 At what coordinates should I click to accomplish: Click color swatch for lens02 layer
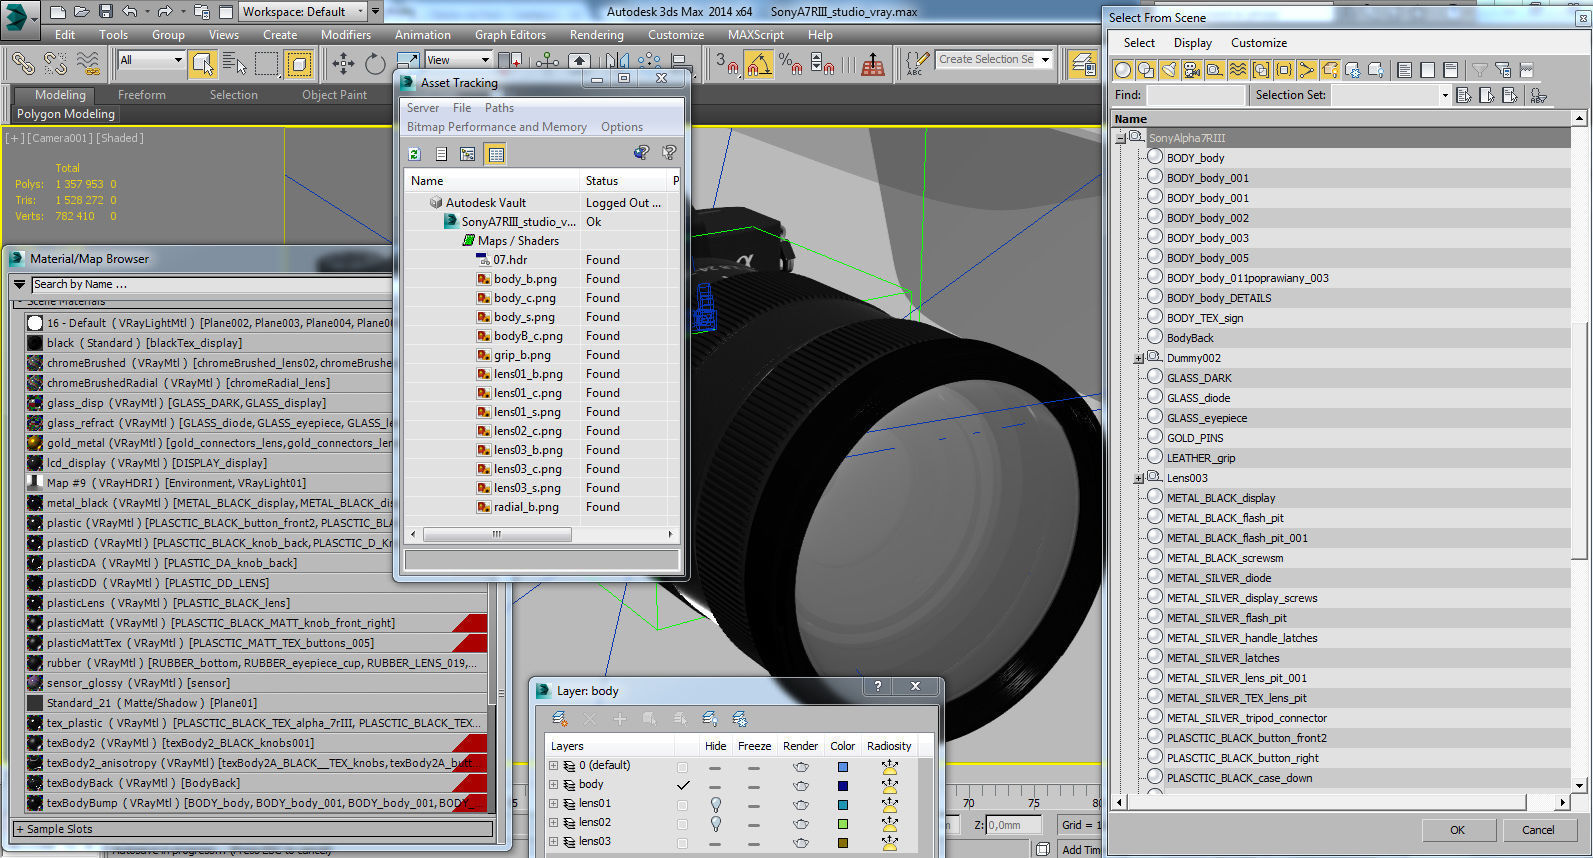click(x=843, y=823)
